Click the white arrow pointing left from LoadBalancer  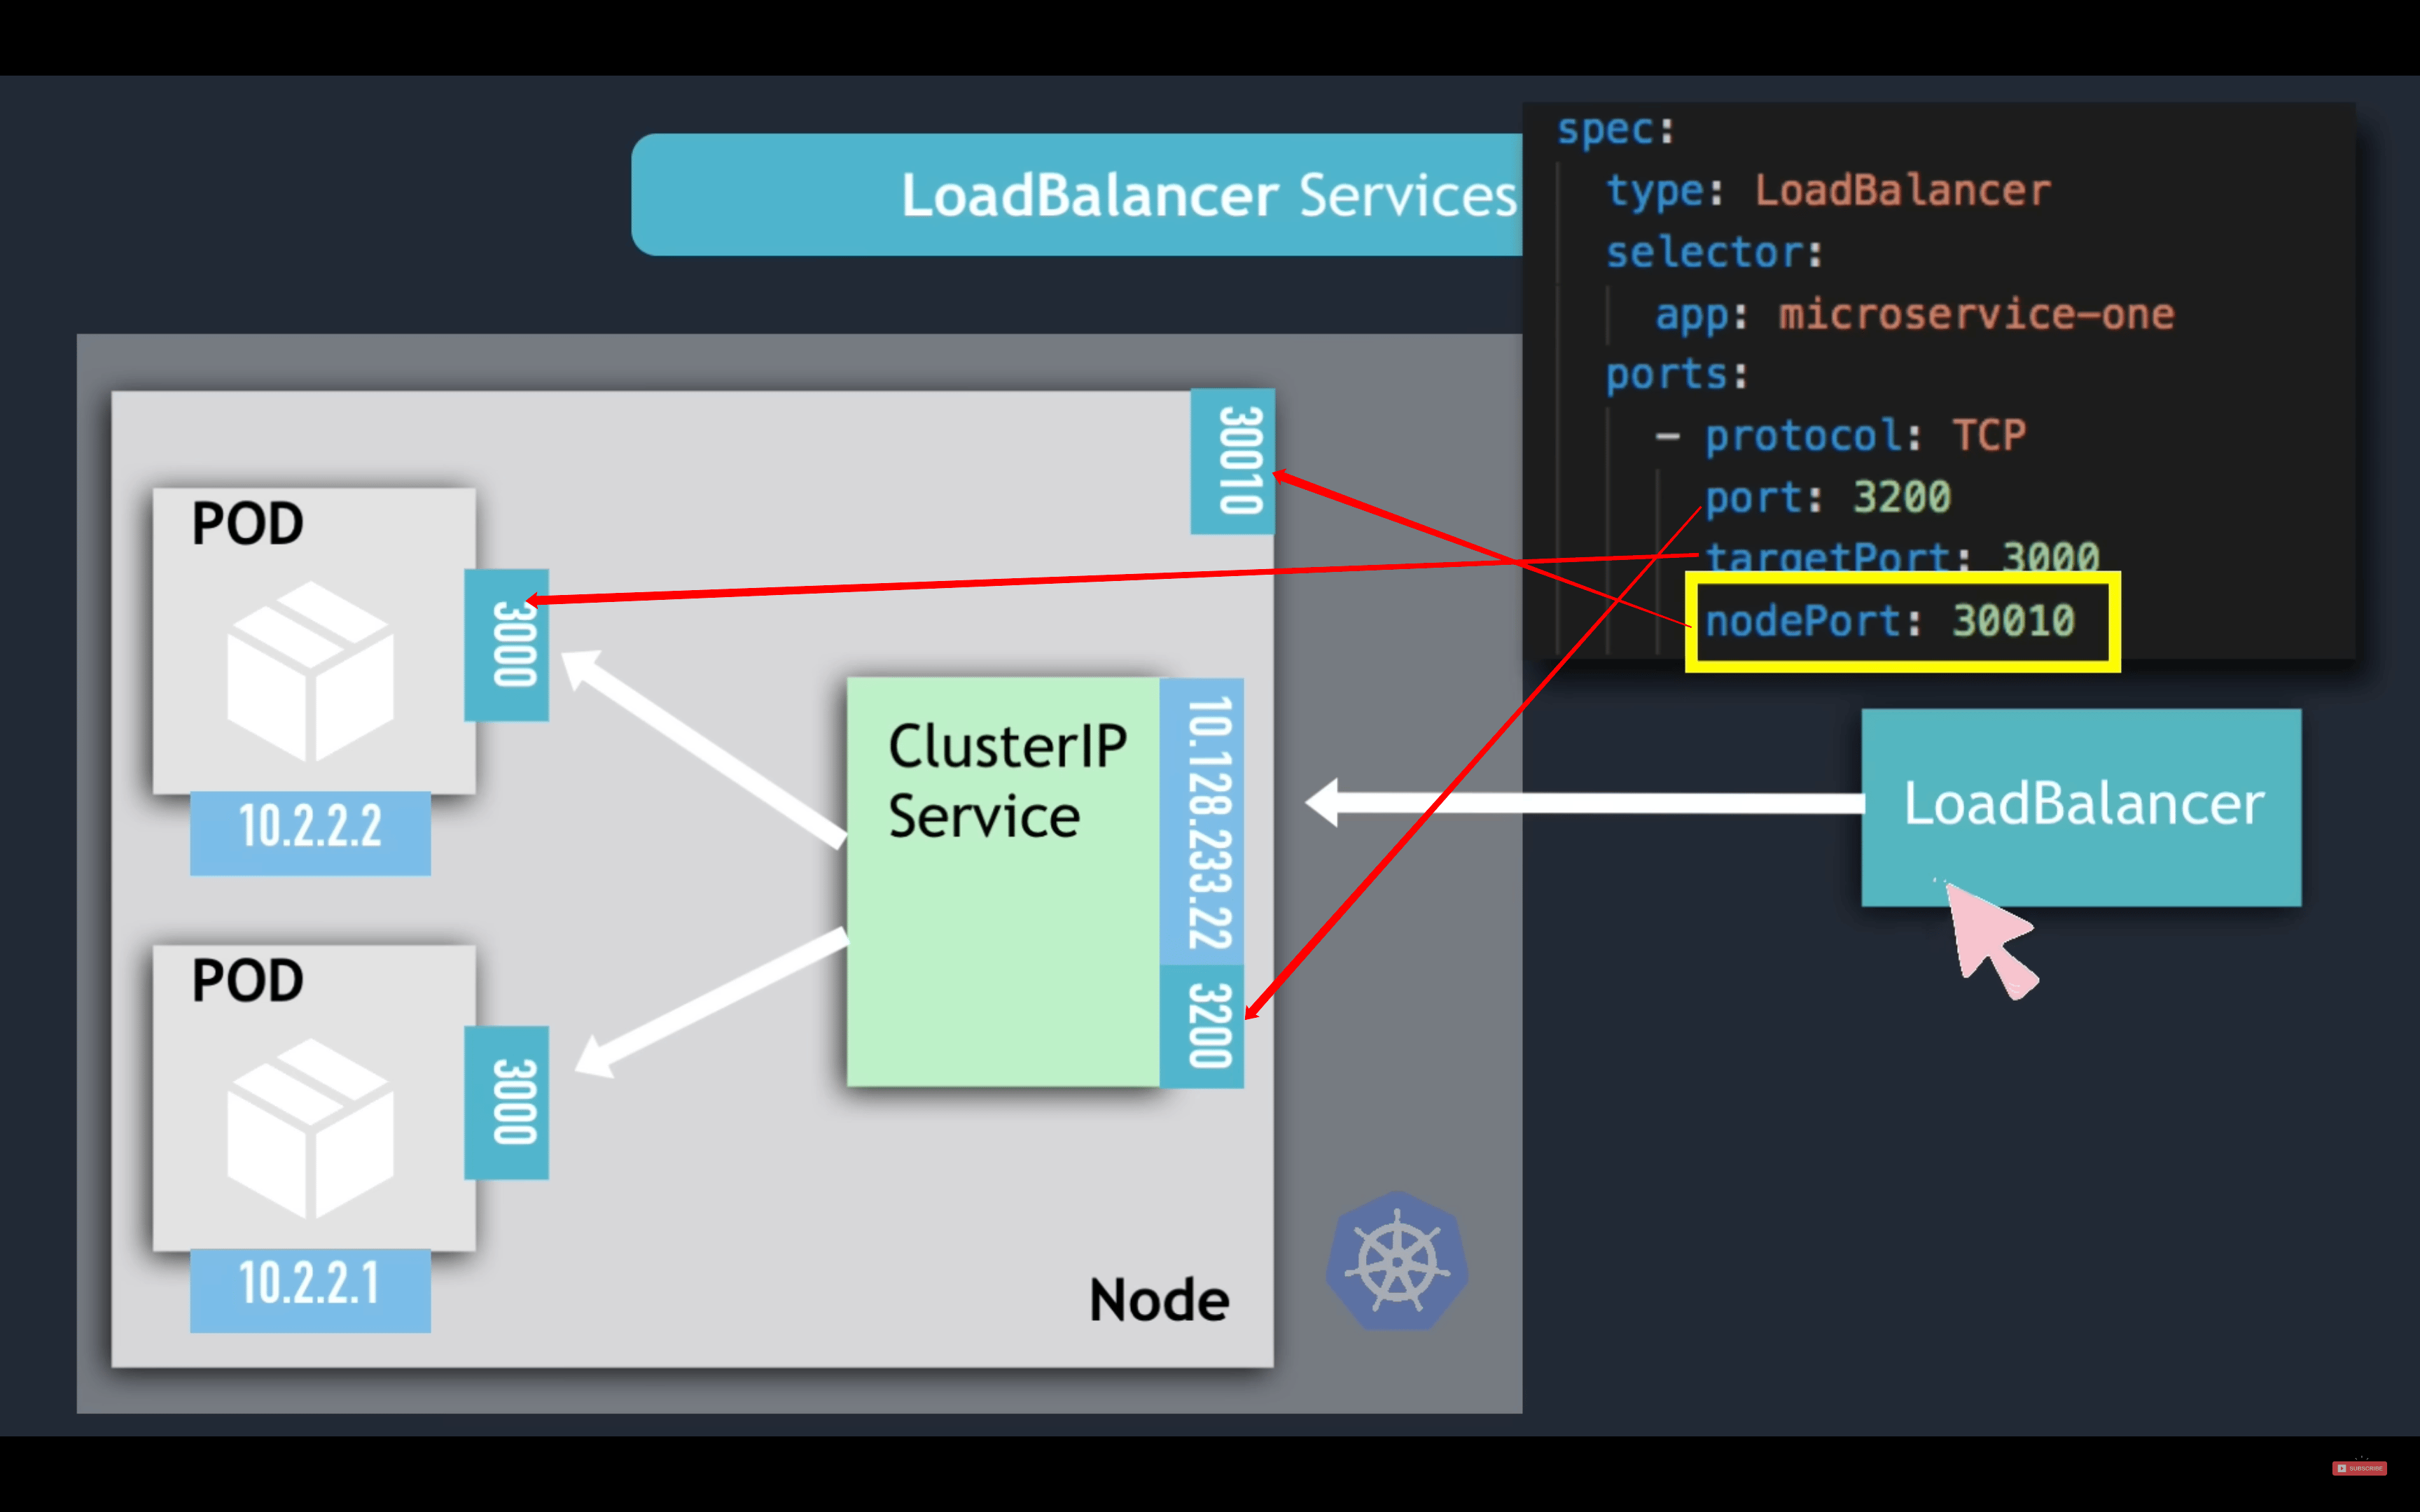tap(1585, 803)
